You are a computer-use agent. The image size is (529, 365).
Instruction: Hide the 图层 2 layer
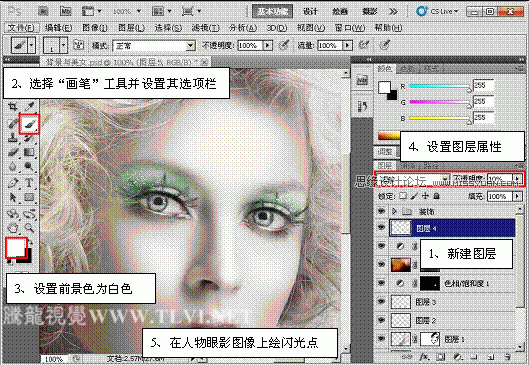381,319
